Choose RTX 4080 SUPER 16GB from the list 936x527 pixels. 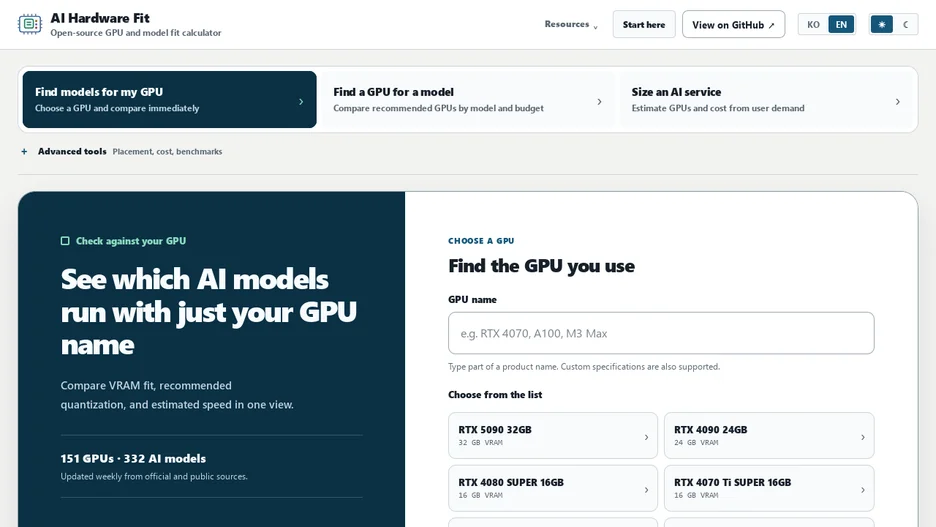(553, 488)
